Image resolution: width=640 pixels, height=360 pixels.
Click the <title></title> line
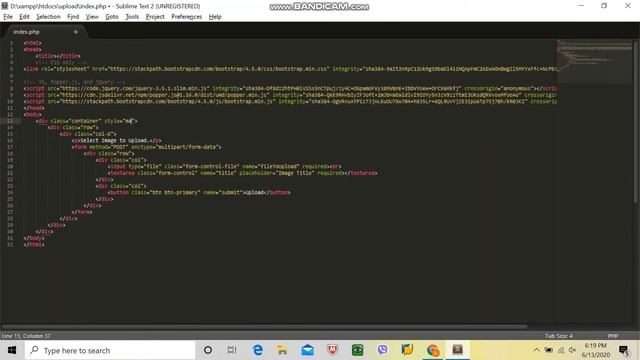click(58, 56)
